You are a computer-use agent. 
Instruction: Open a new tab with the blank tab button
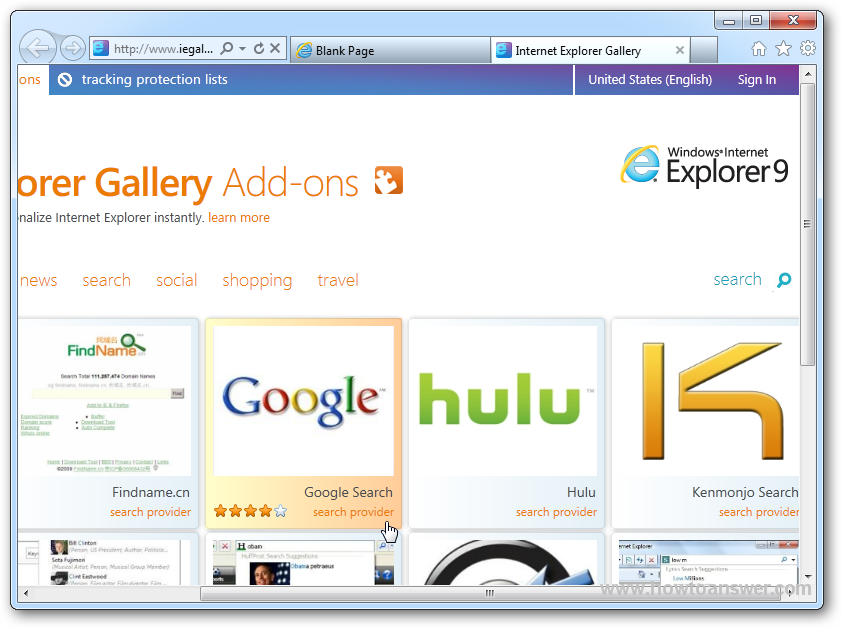click(704, 50)
